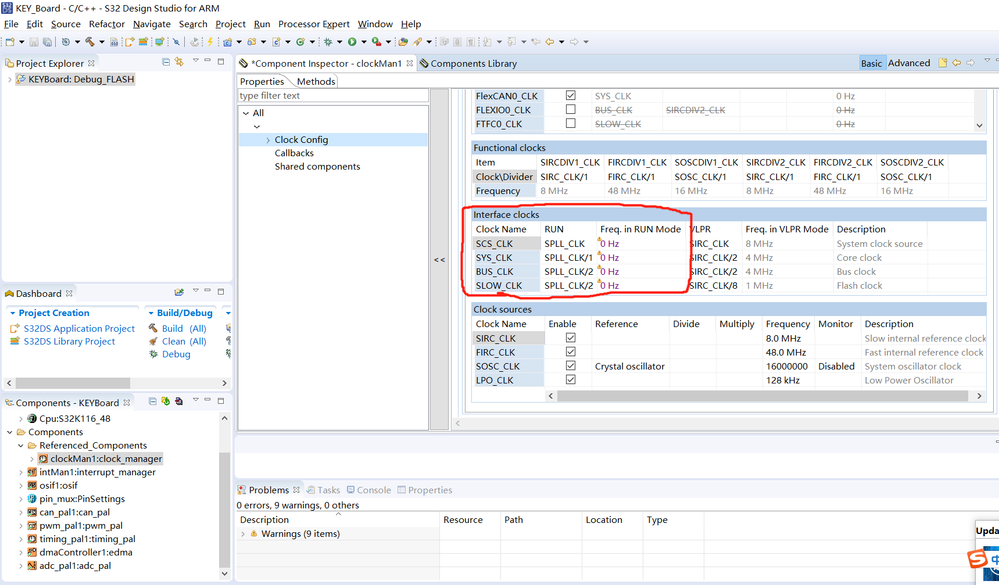Click the collapse icon in Components panel toolbar

(152, 401)
